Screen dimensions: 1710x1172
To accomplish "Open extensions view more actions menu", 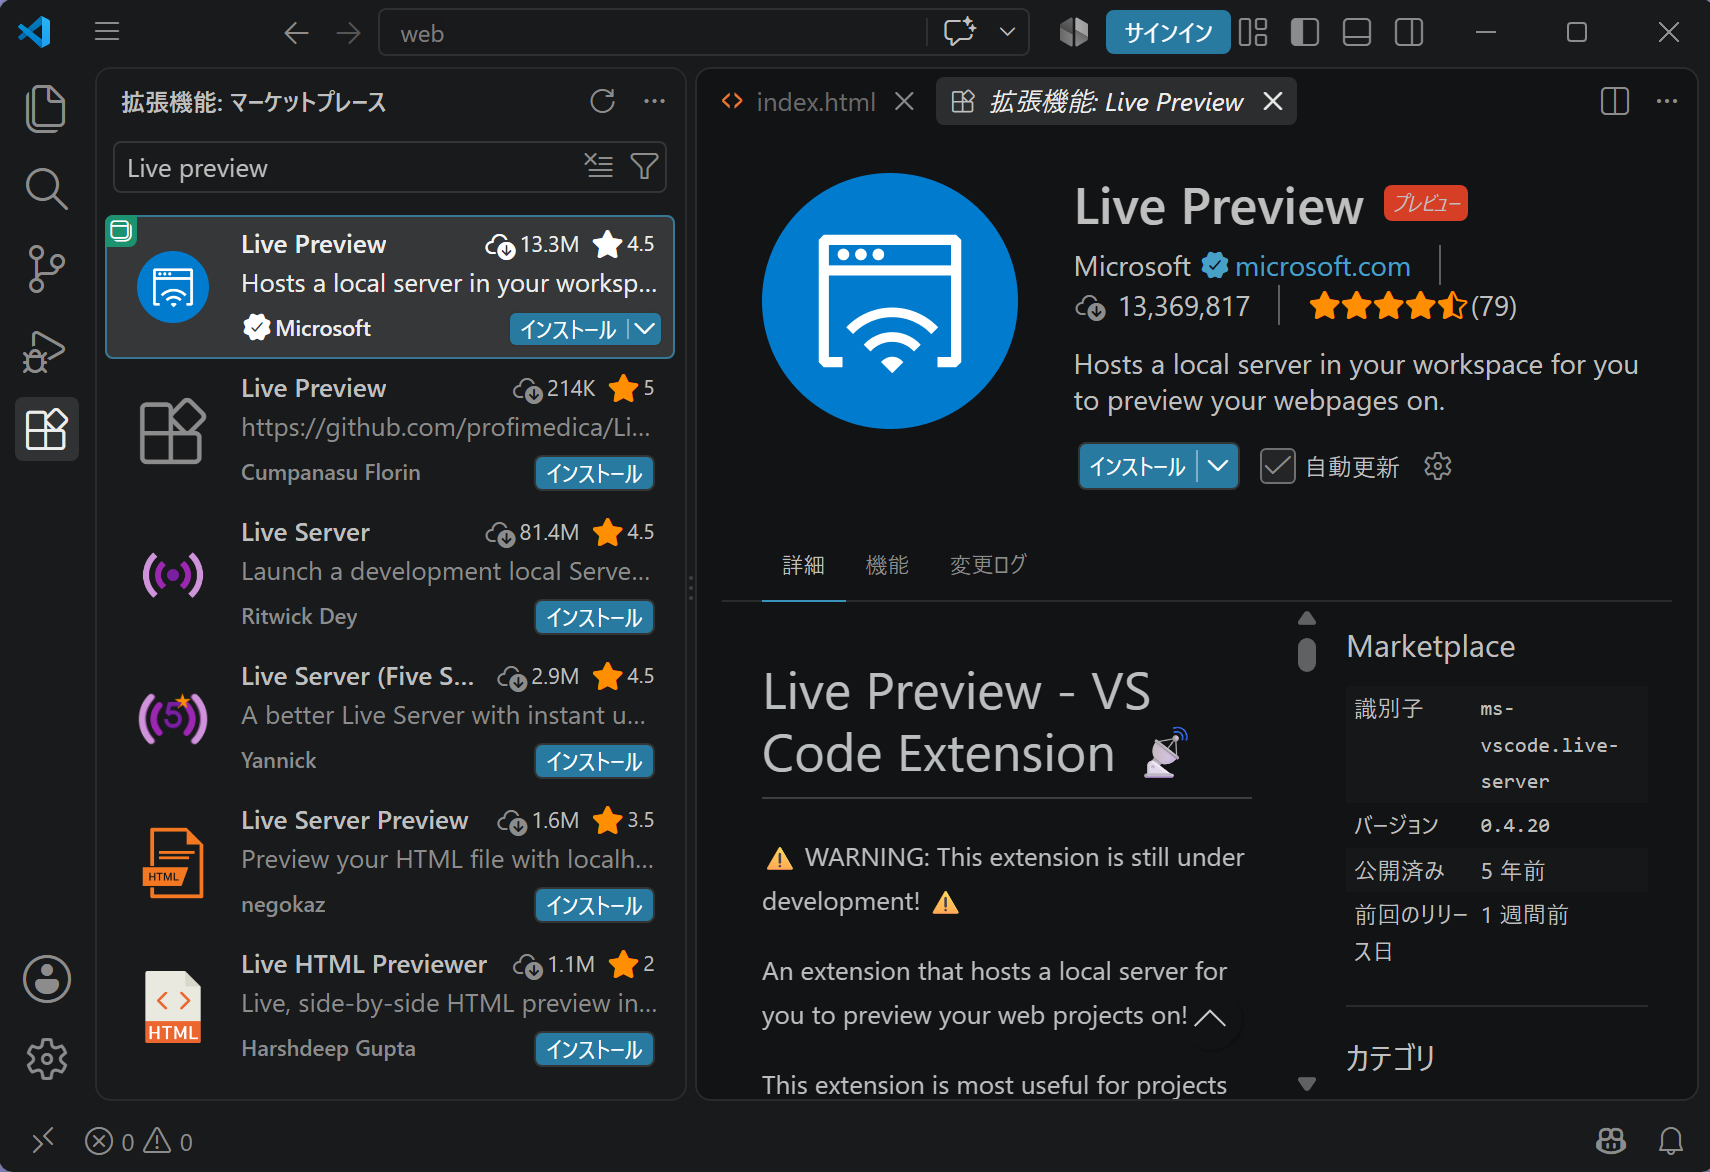I will (x=654, y=101).
